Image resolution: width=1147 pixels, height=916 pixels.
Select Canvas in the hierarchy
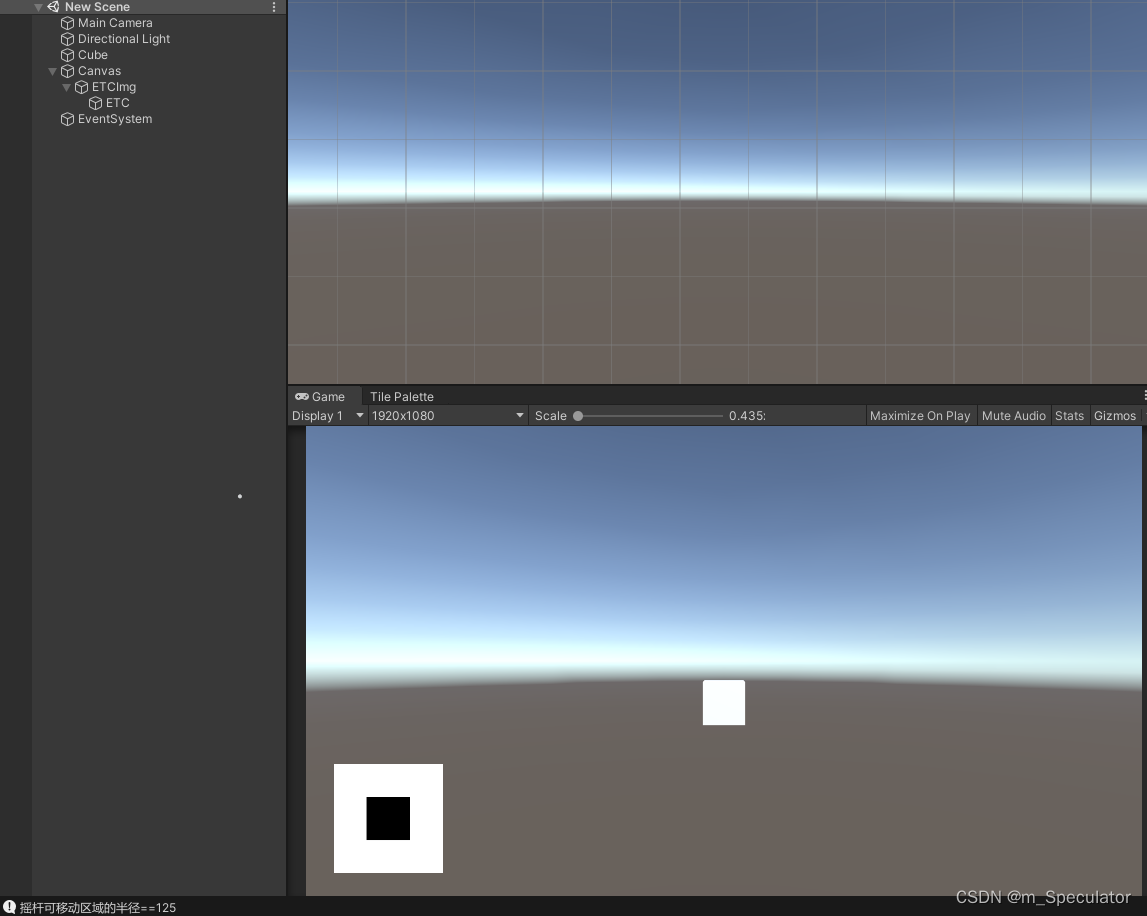click(99, 71)
